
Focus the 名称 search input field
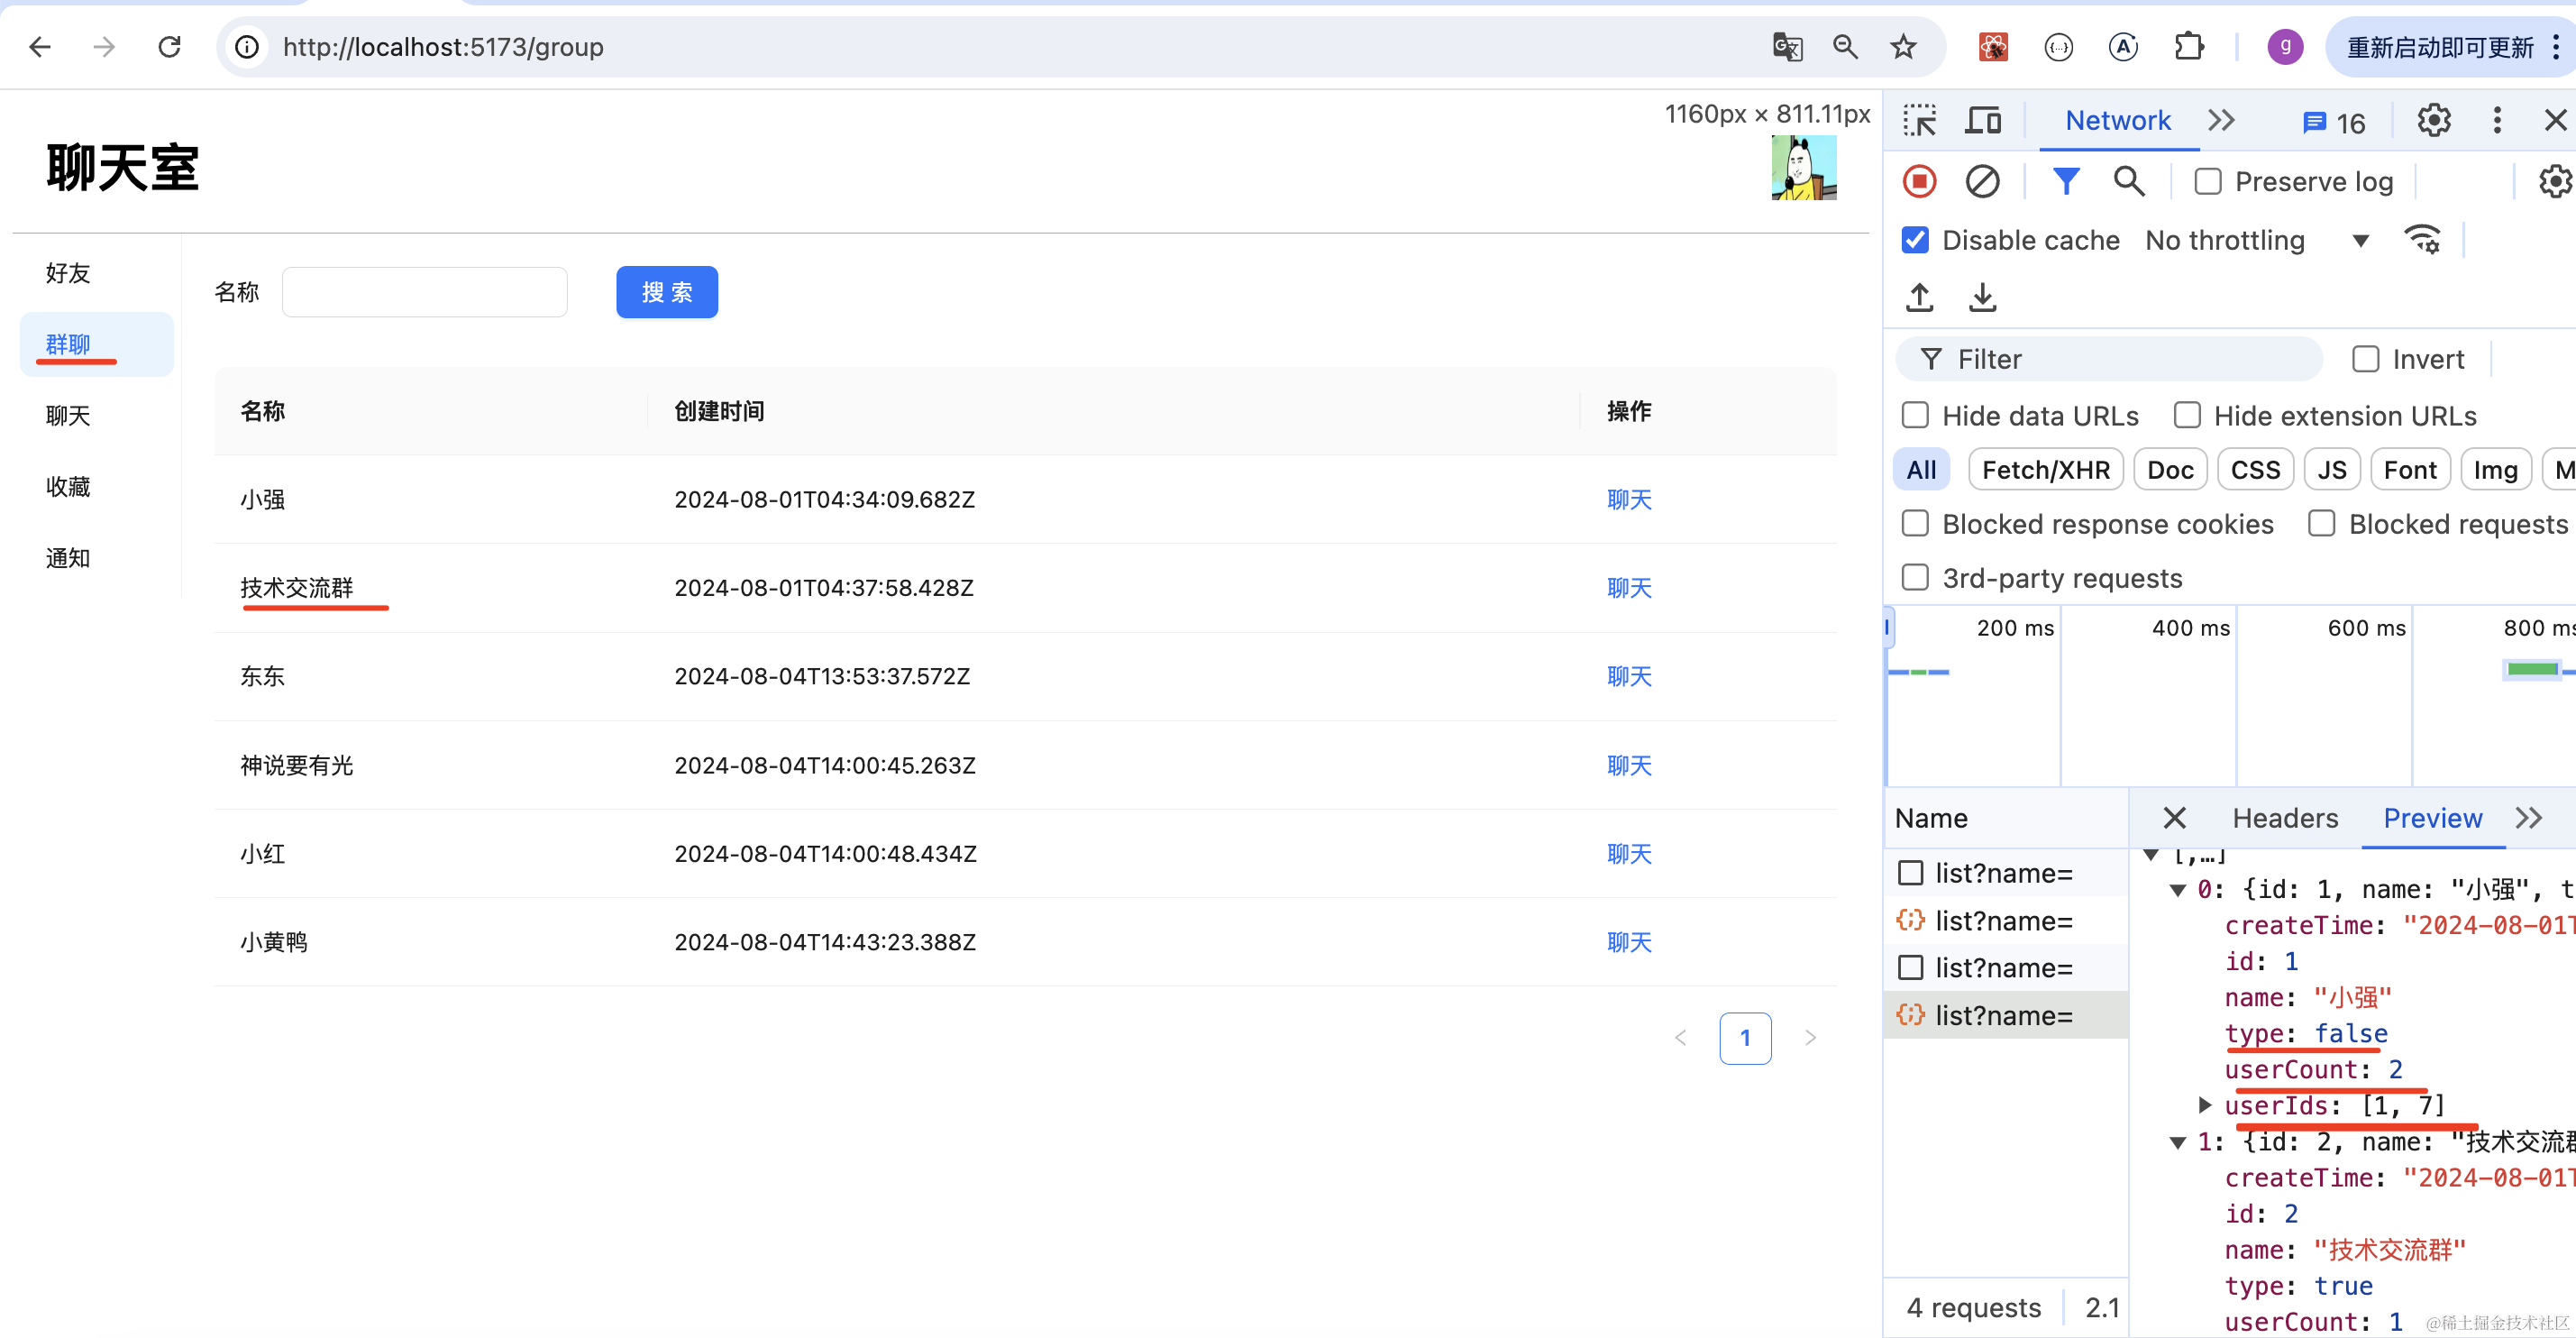pyautogui.click(x=424, y=292)
